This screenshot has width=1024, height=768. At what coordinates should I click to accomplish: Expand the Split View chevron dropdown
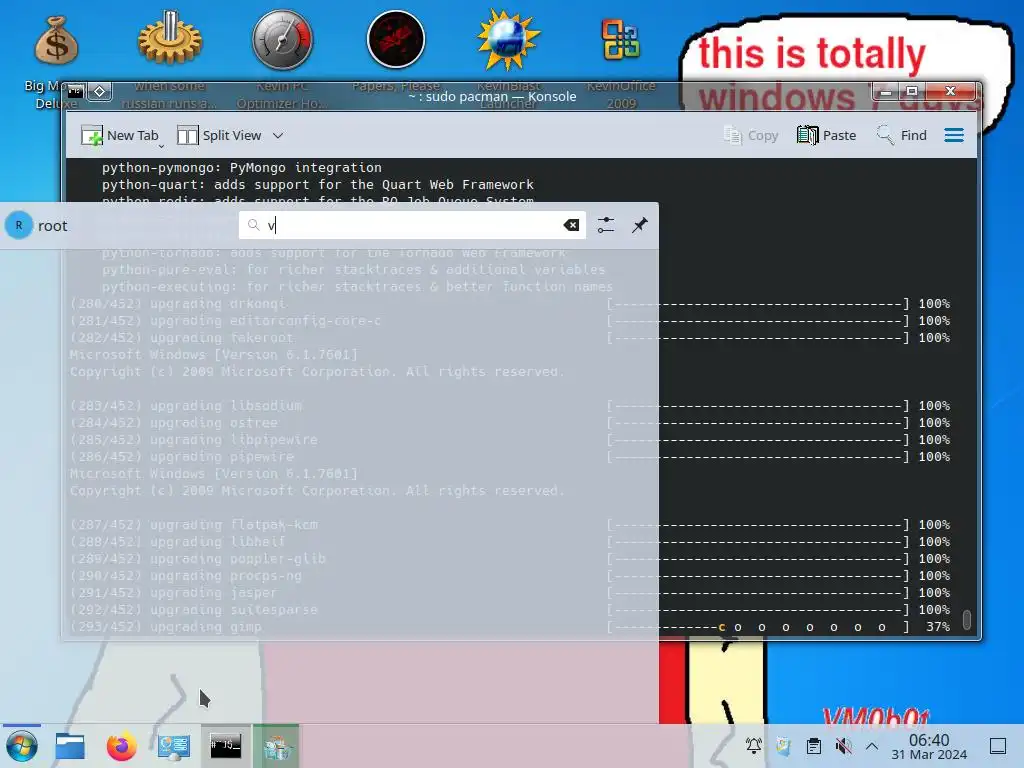(x=278, y=135)
